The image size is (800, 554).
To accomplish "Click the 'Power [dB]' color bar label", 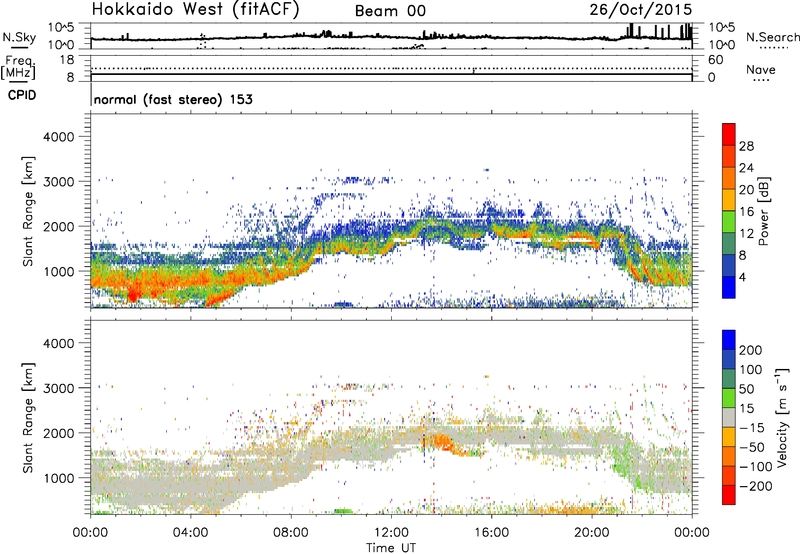I will pyautogui.click(x=763, y=211).
